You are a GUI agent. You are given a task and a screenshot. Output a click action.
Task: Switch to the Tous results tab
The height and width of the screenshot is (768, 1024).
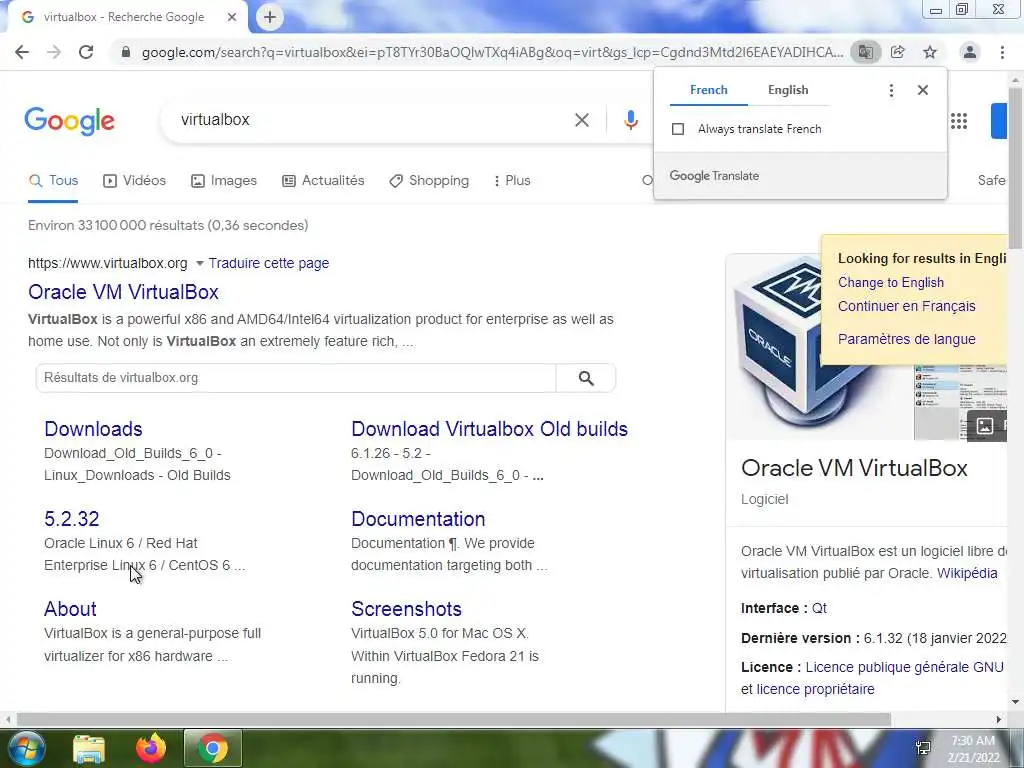tap(54, 181)
